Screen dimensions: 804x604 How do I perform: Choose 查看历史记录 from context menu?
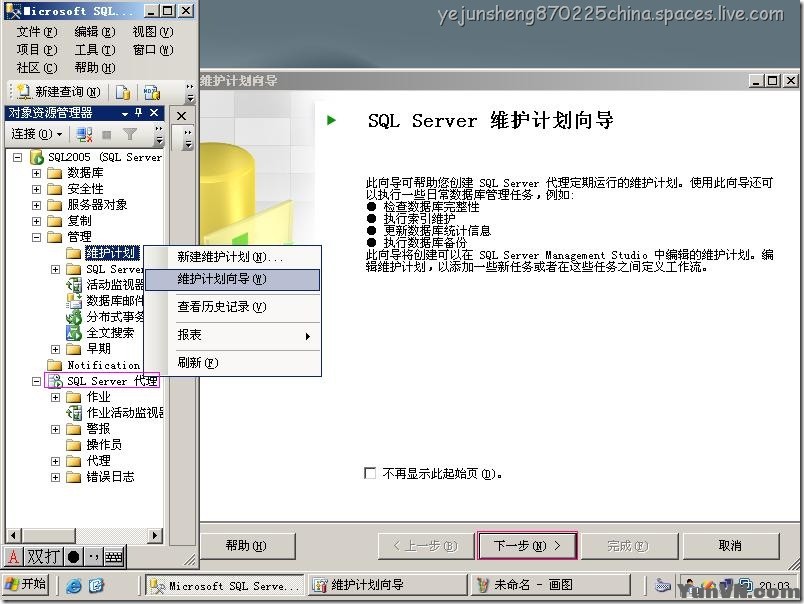(232, 307)
